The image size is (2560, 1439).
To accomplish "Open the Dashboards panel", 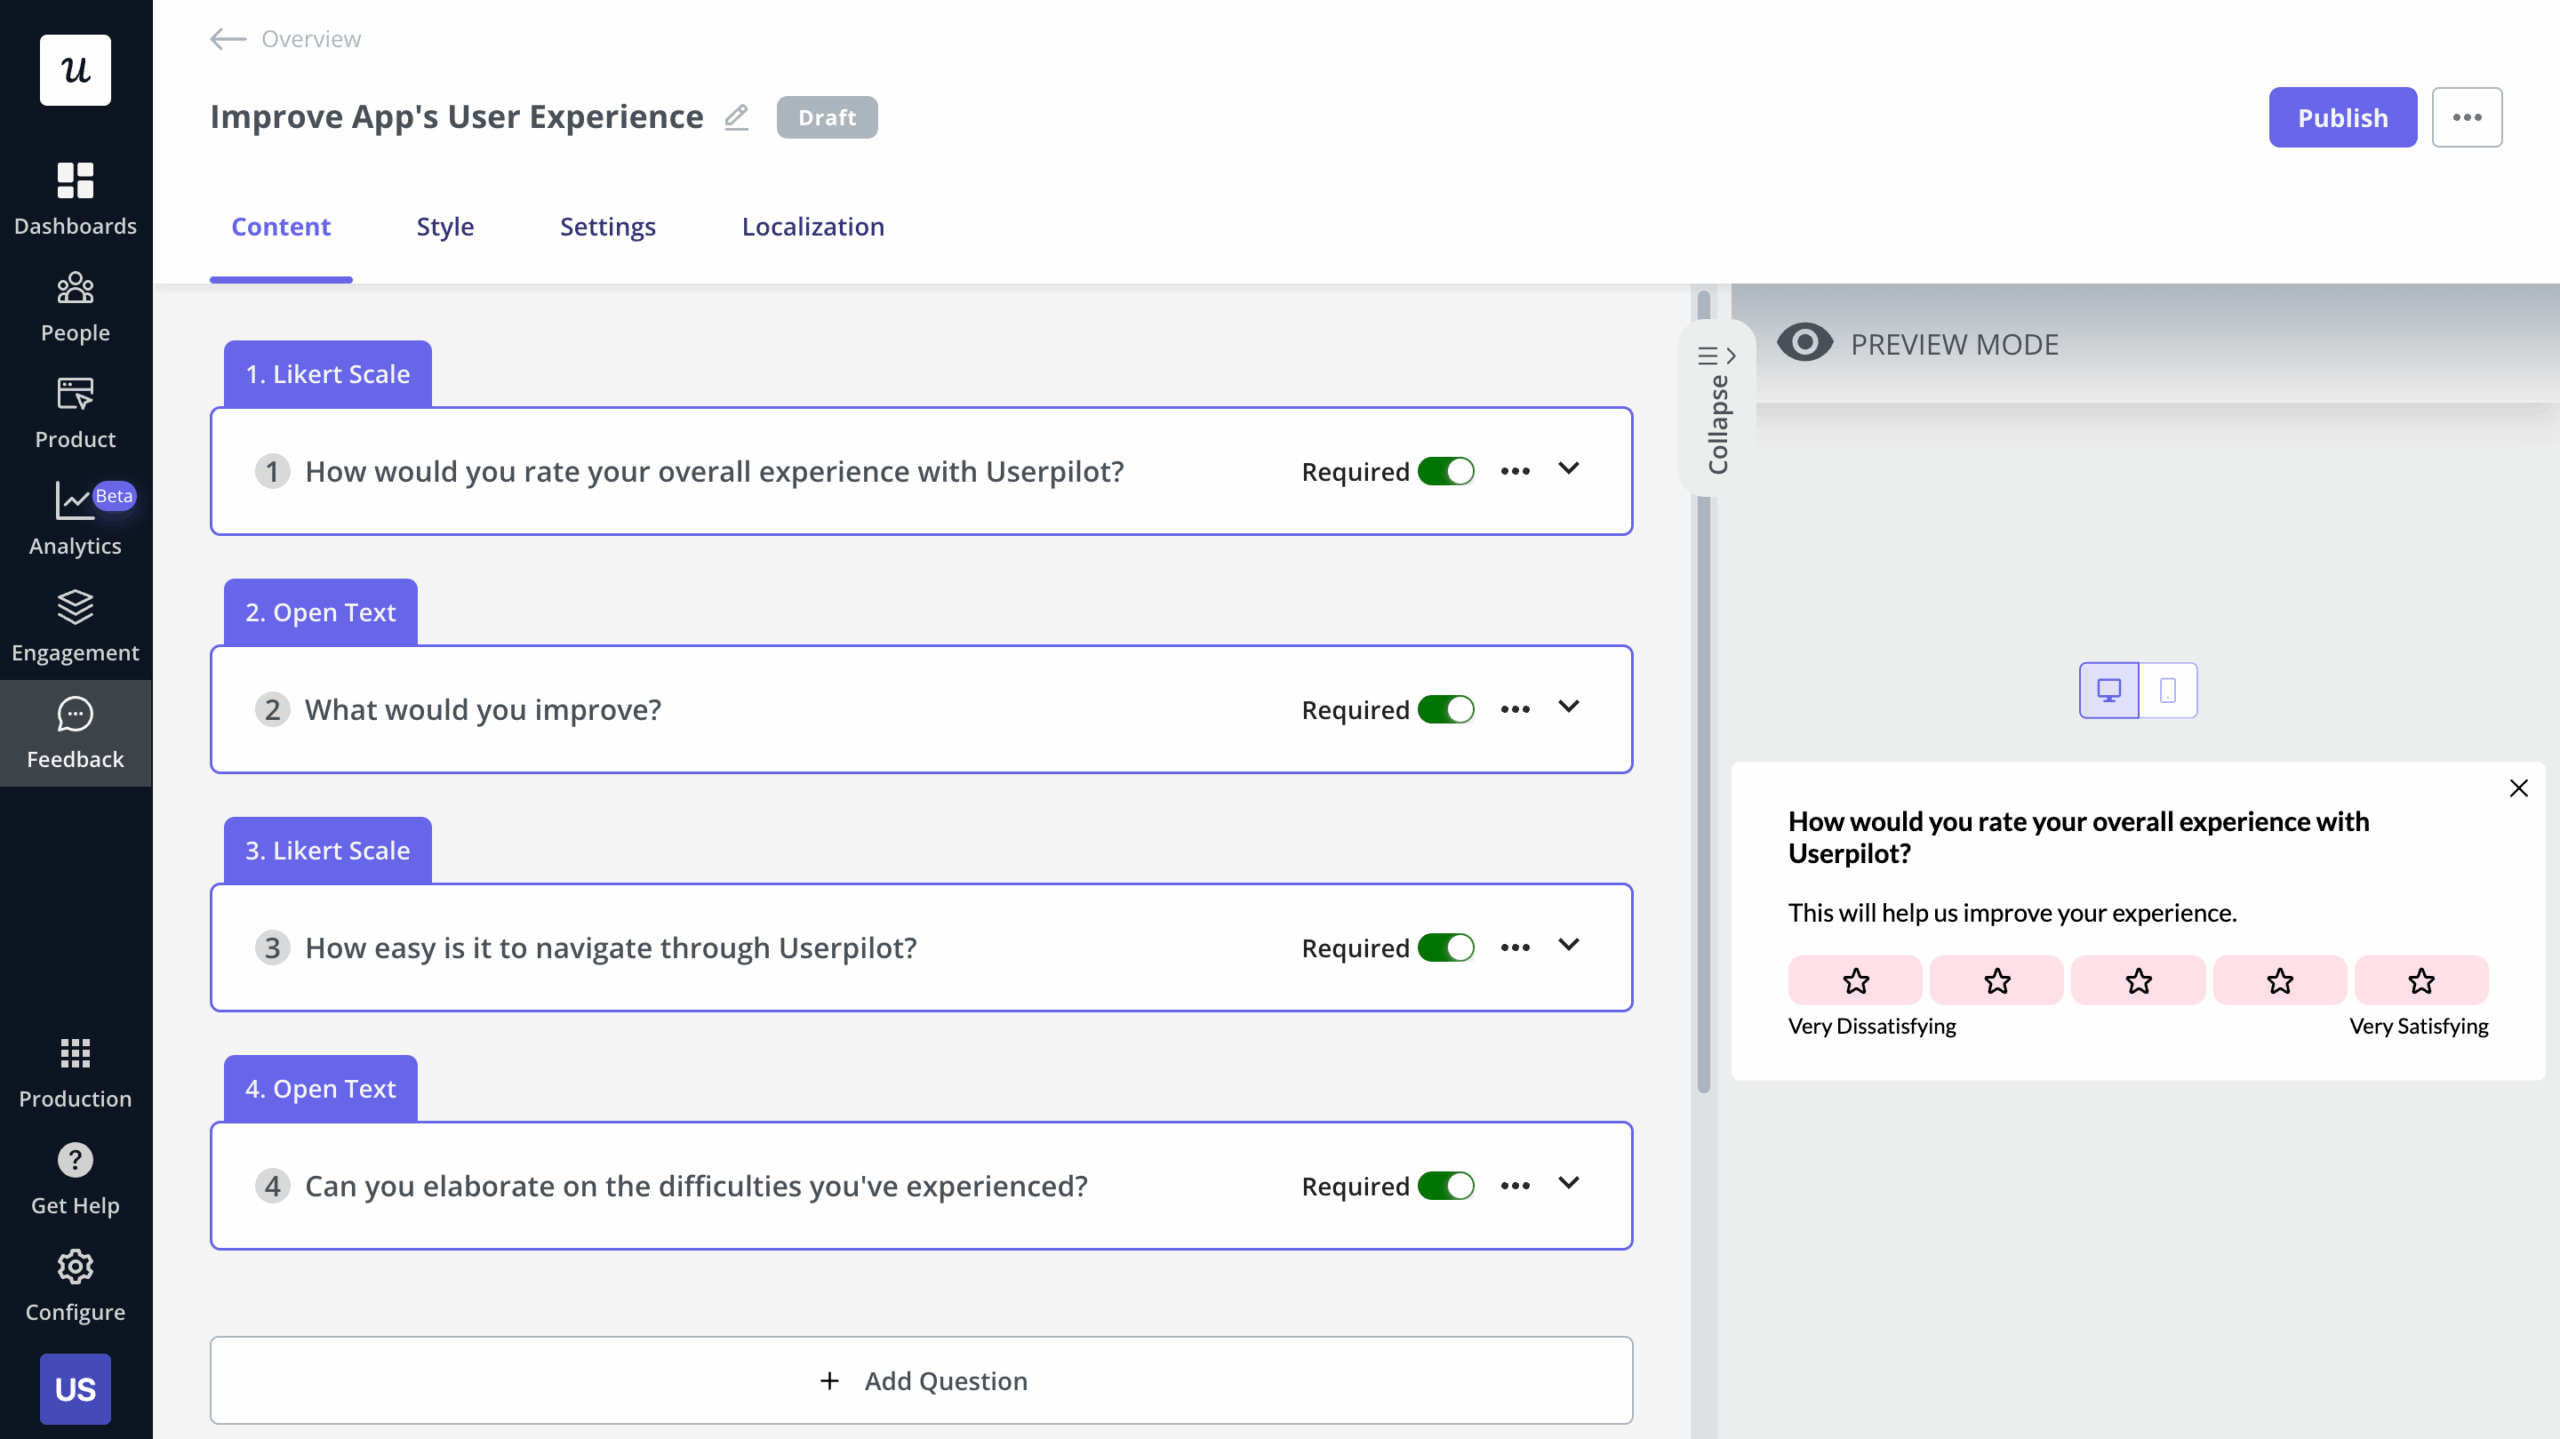I will 75,197.
